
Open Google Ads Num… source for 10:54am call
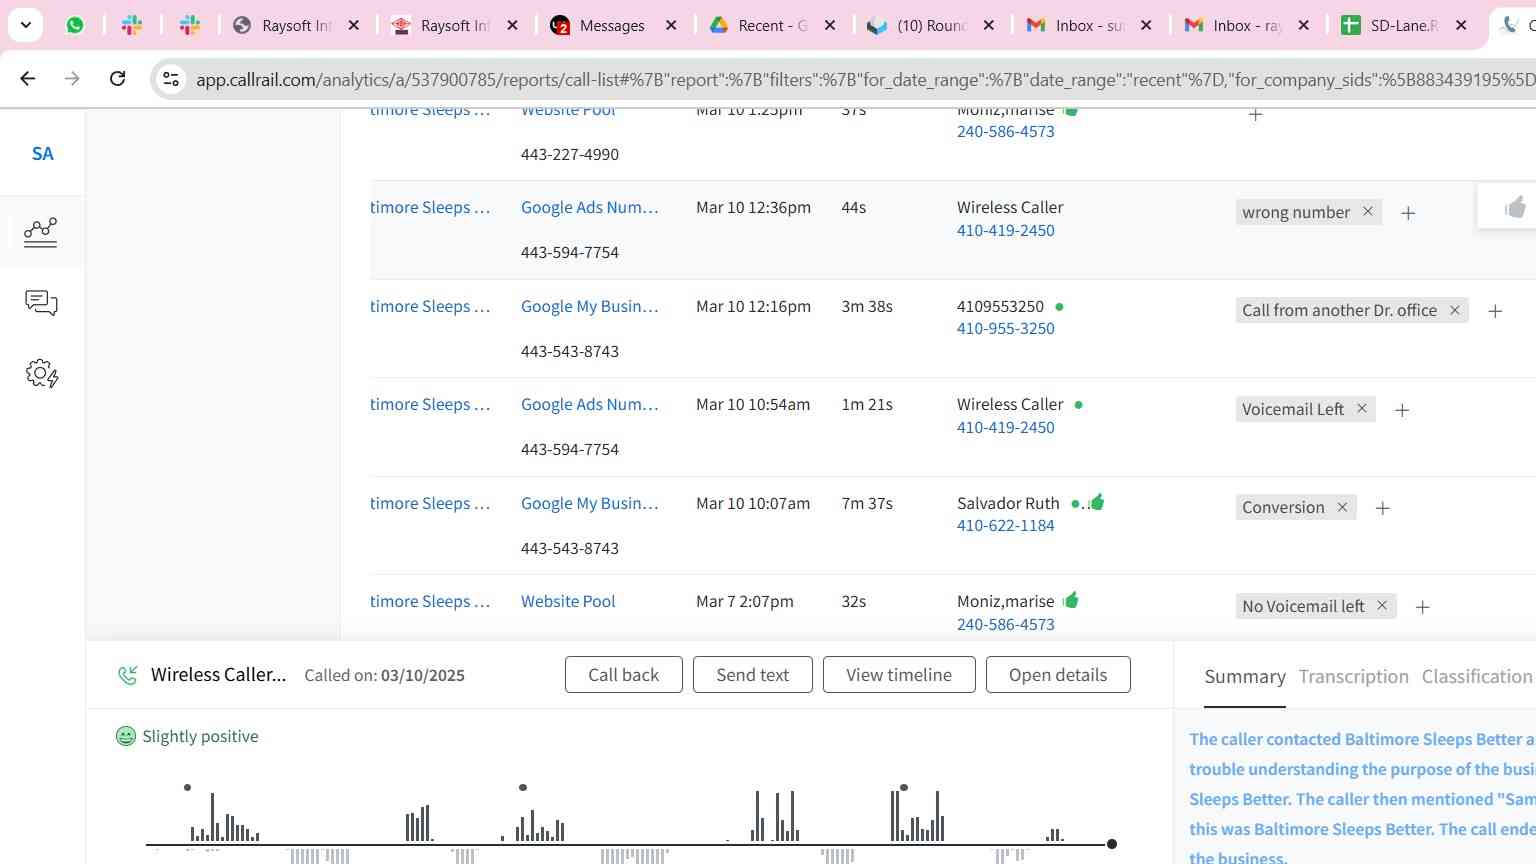(589, 404)
